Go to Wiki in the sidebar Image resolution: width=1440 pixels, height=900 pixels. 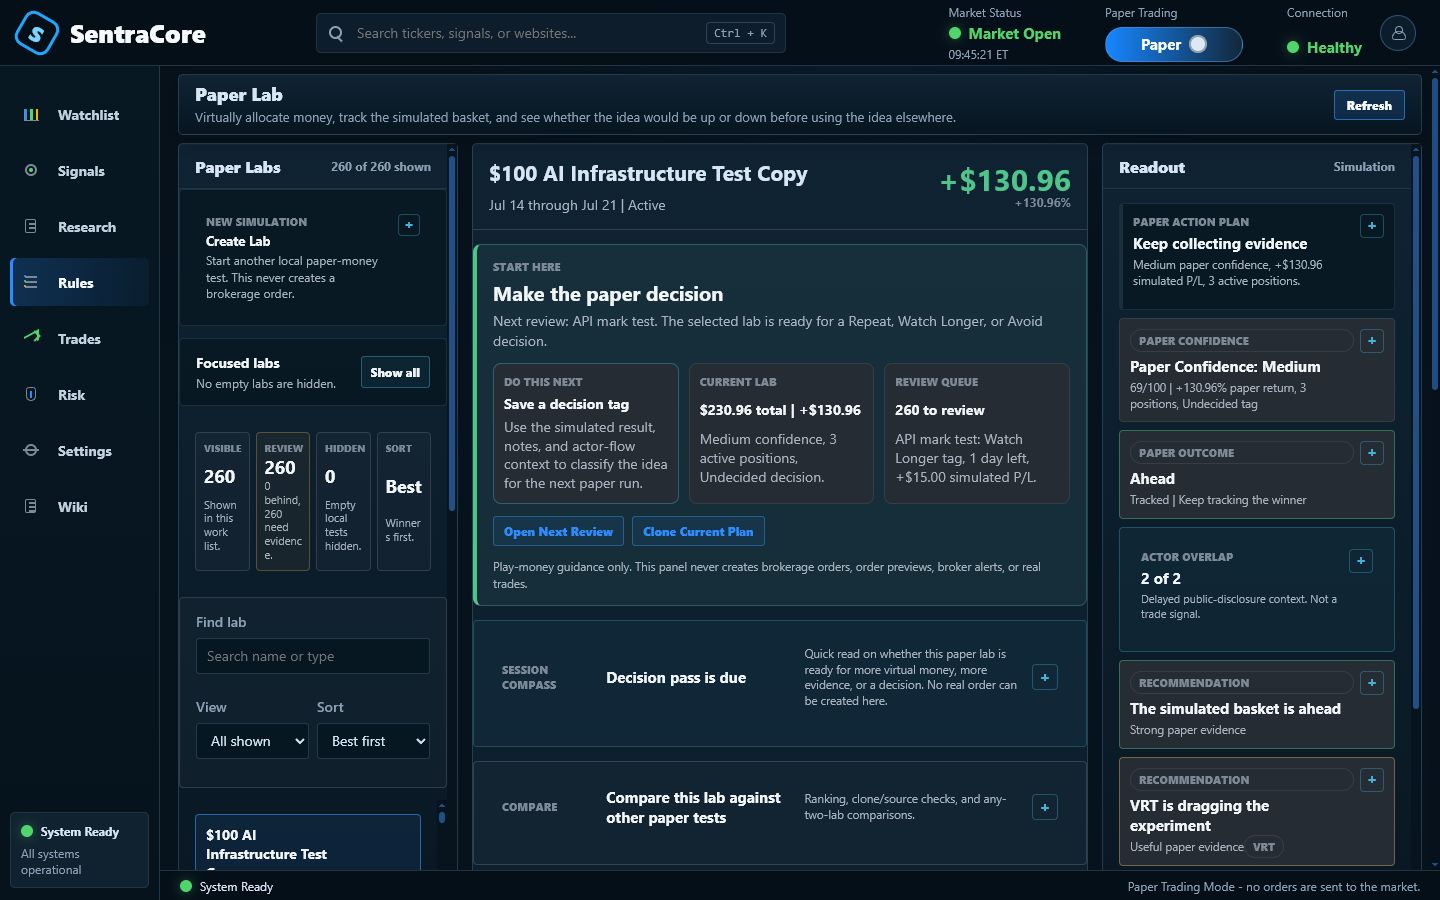point(80,507)
